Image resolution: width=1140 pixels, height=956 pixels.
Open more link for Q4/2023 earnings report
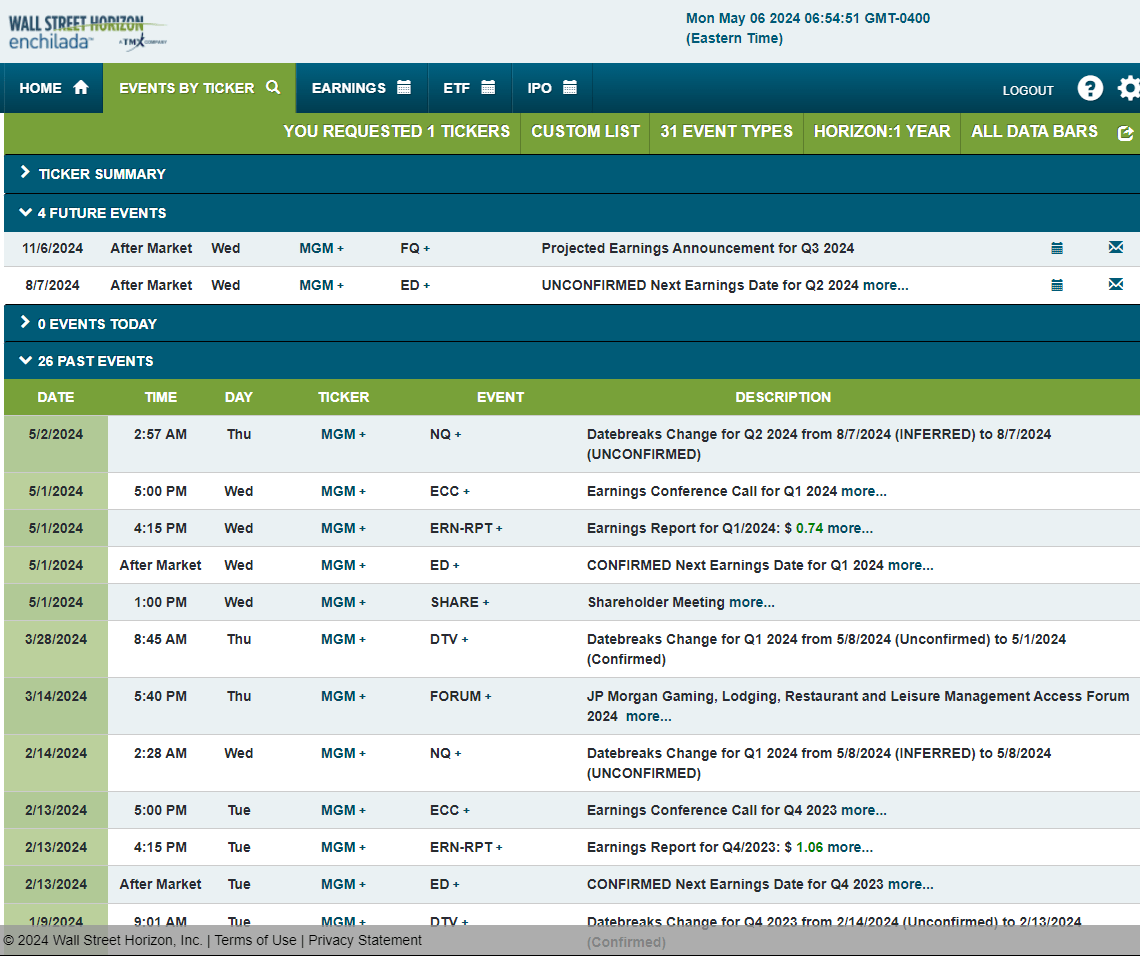850,848
